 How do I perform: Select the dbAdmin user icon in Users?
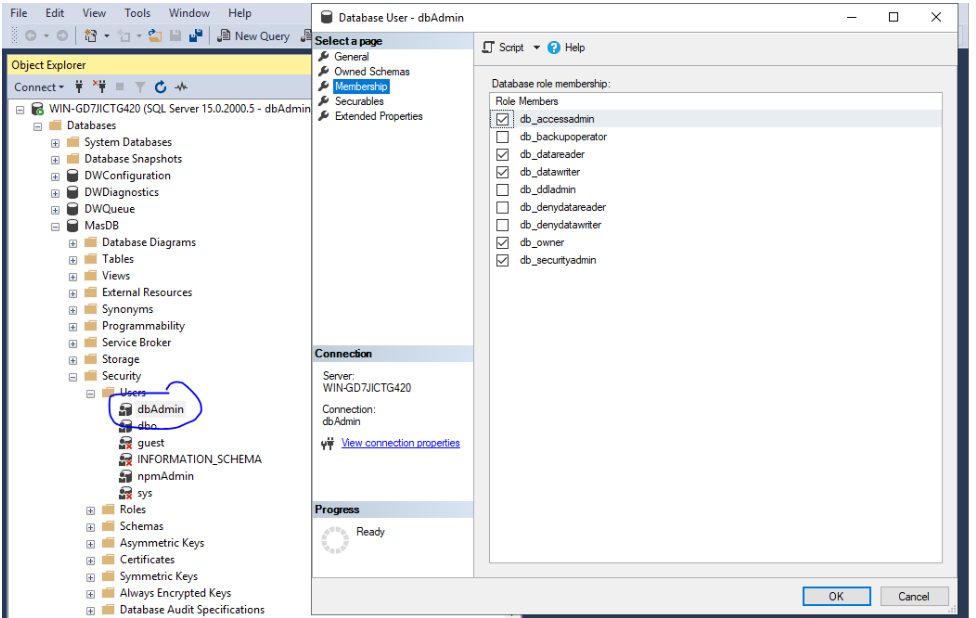tap(126, 409)
